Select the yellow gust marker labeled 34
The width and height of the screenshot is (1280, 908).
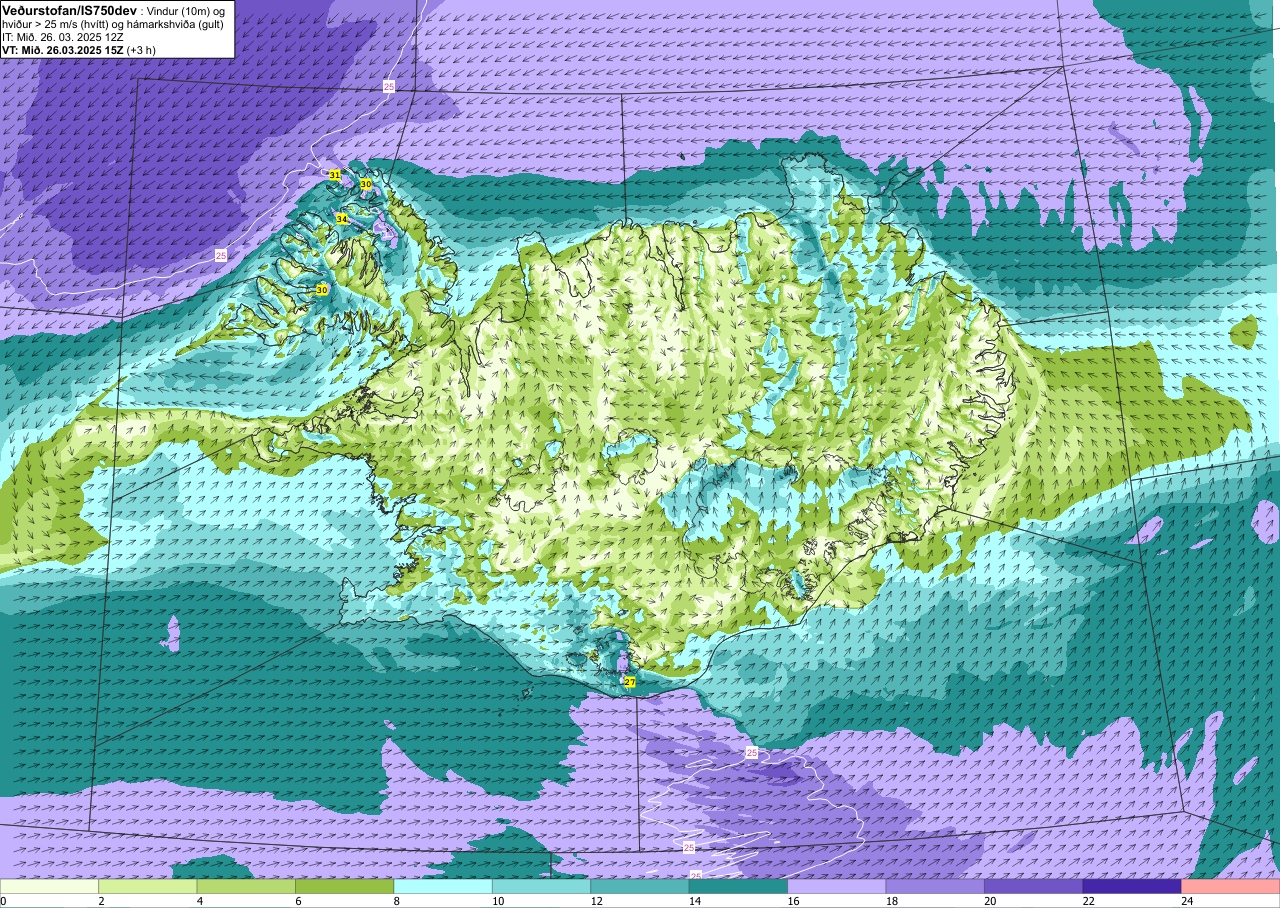(342, 218)
